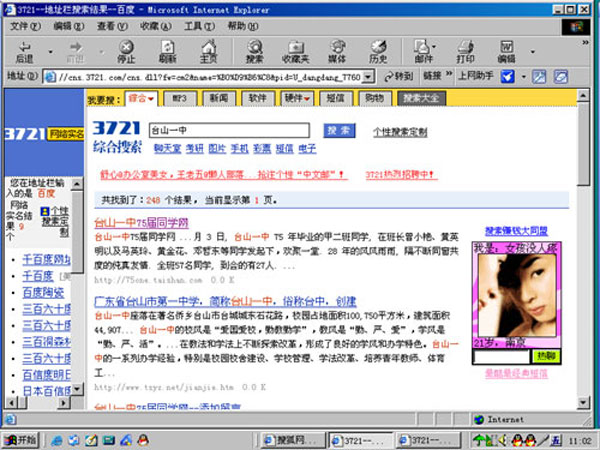This screenshot has width=600, height=450.
Task: Expand the address bar dropdown
Action: tap(368, 77)
